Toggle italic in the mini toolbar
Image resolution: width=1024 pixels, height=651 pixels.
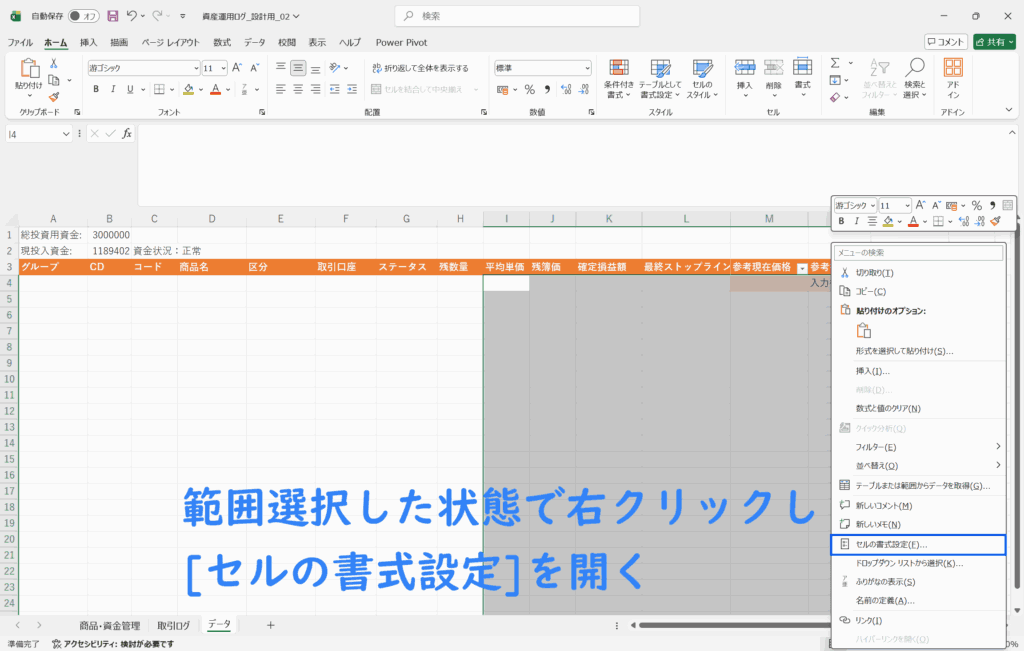(x=857, y=221)
